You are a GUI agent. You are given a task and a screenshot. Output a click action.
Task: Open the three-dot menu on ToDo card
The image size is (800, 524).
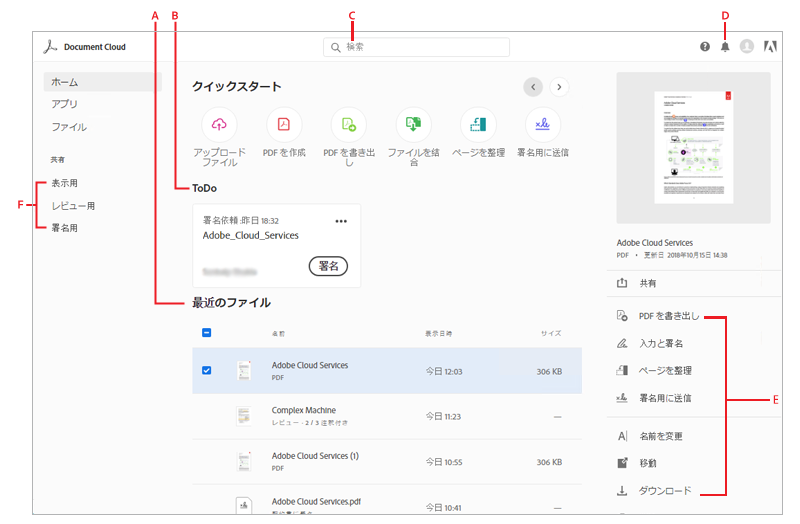coord(341,221)
